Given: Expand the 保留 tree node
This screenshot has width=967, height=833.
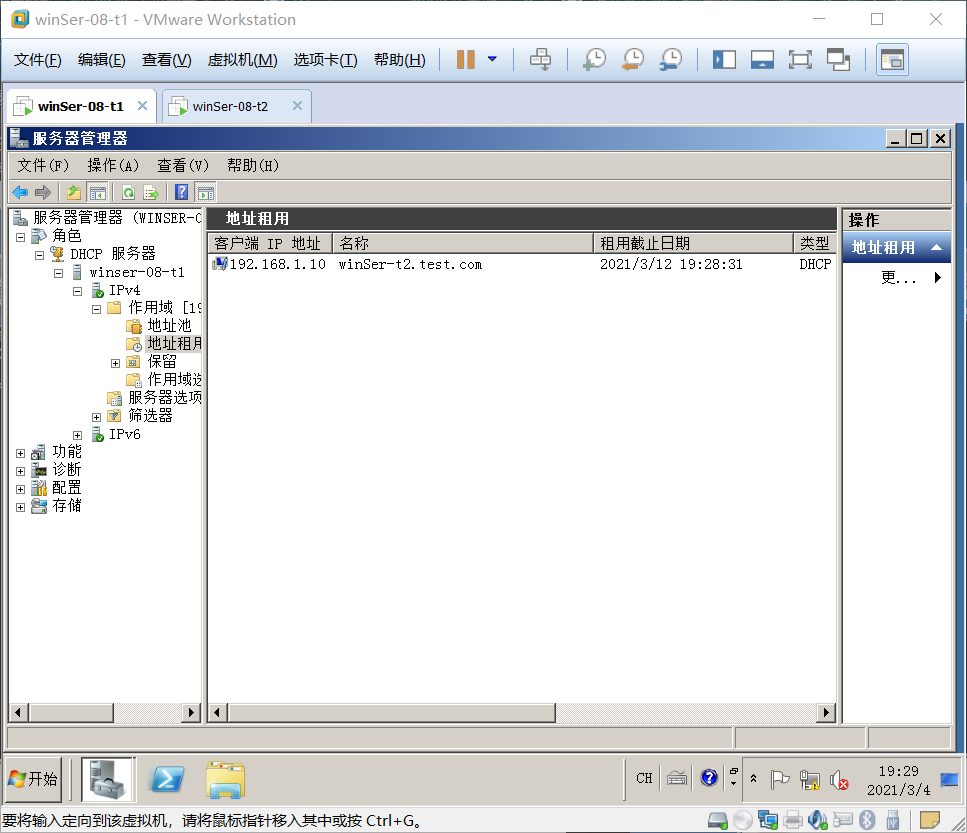Looking at the screenshot, I should 115,363.
